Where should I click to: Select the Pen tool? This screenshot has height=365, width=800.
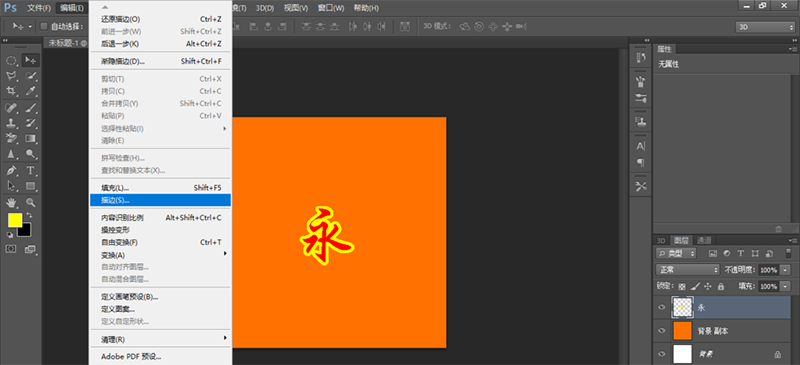[11, 170]
